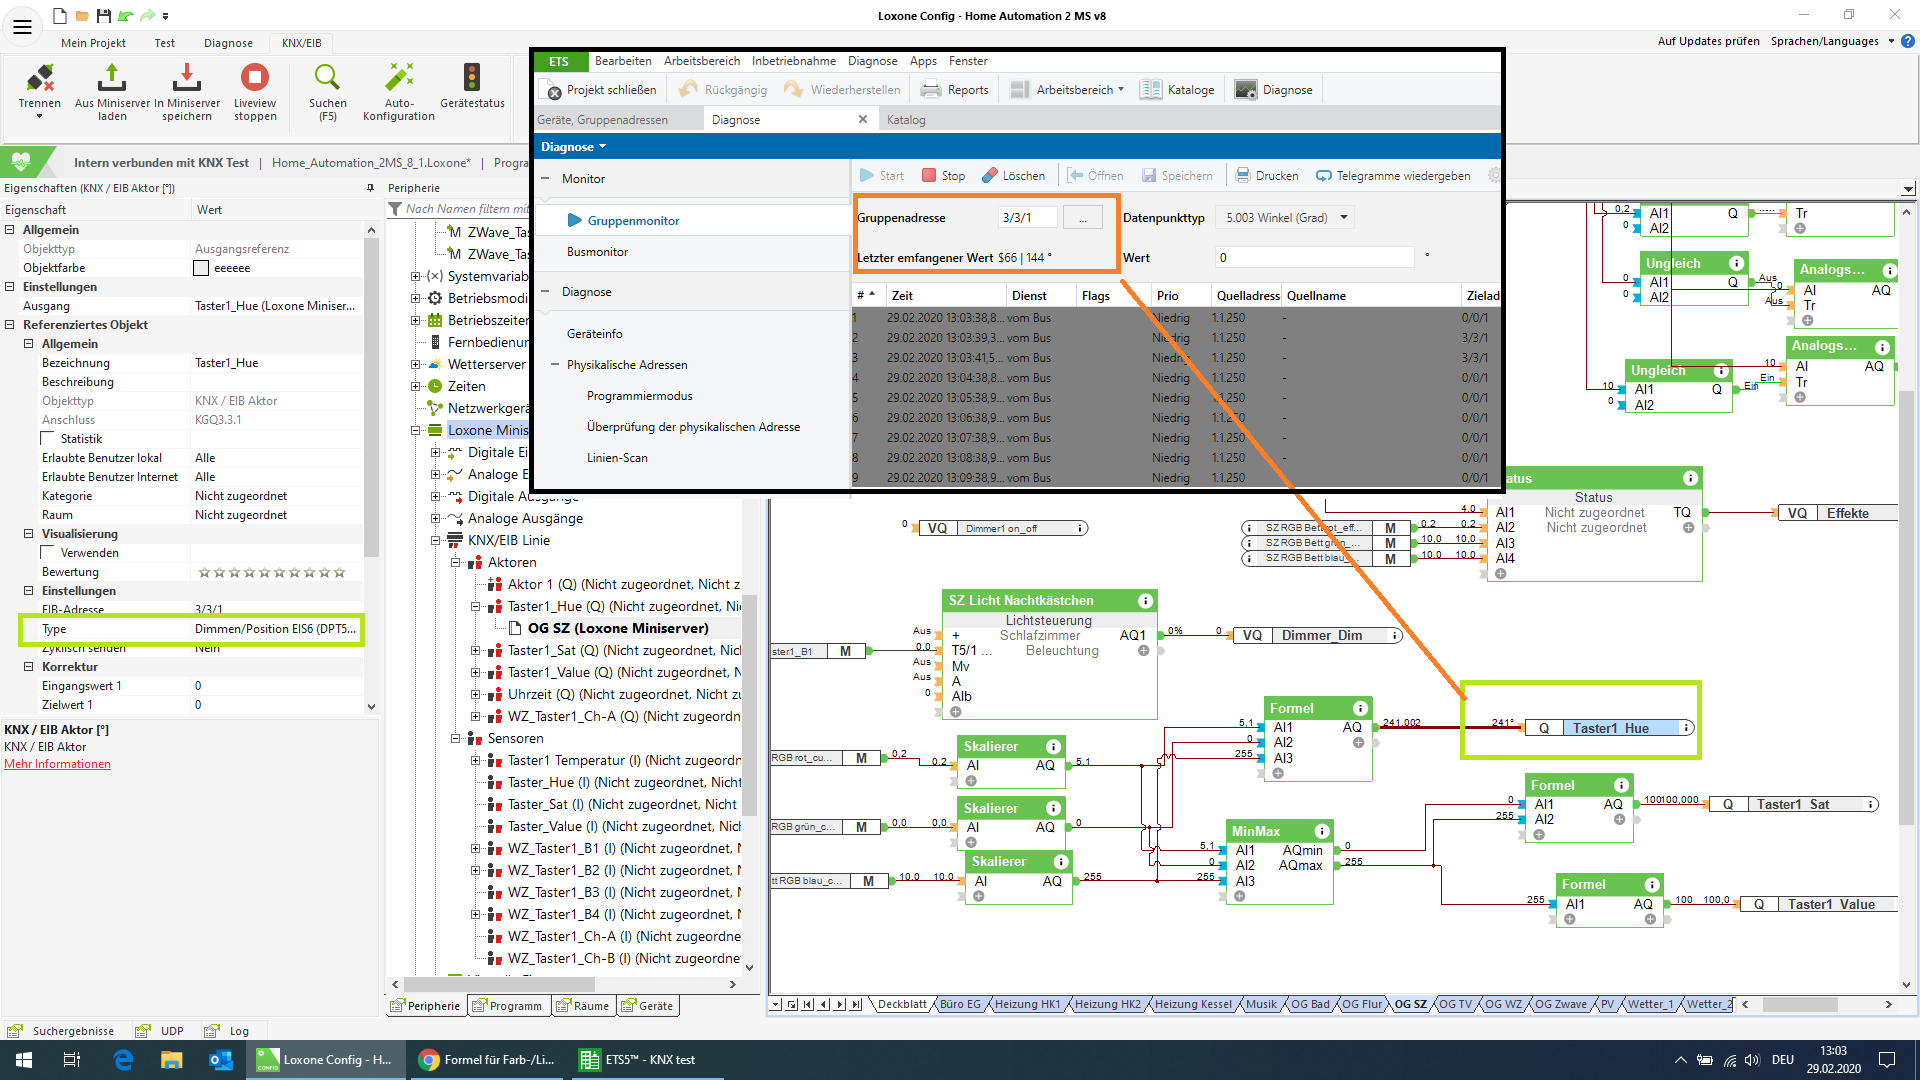Collapse the KNX/EIB Linie tree node

coord(436,541)
